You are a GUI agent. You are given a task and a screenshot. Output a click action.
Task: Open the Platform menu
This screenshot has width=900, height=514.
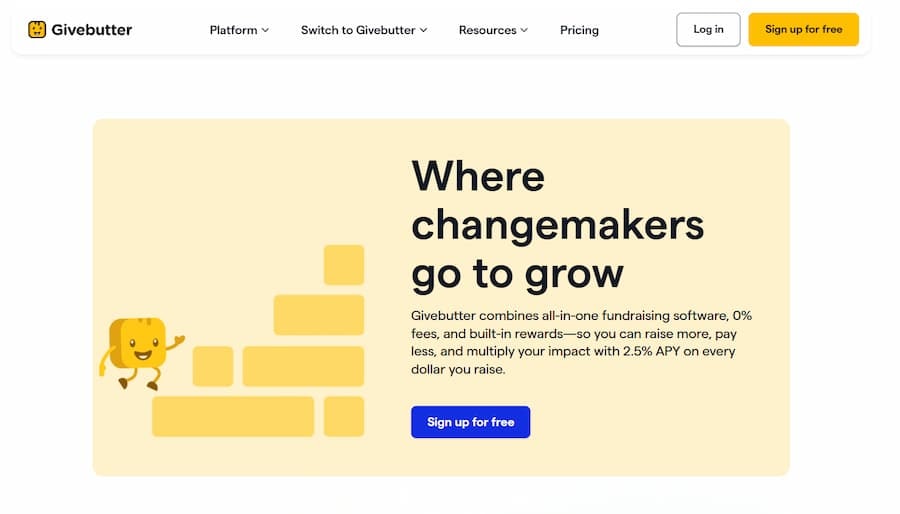(233, 30)
